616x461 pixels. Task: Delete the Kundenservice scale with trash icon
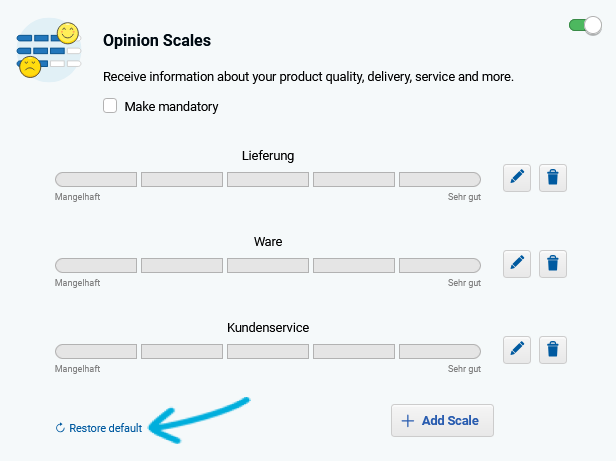552,350
